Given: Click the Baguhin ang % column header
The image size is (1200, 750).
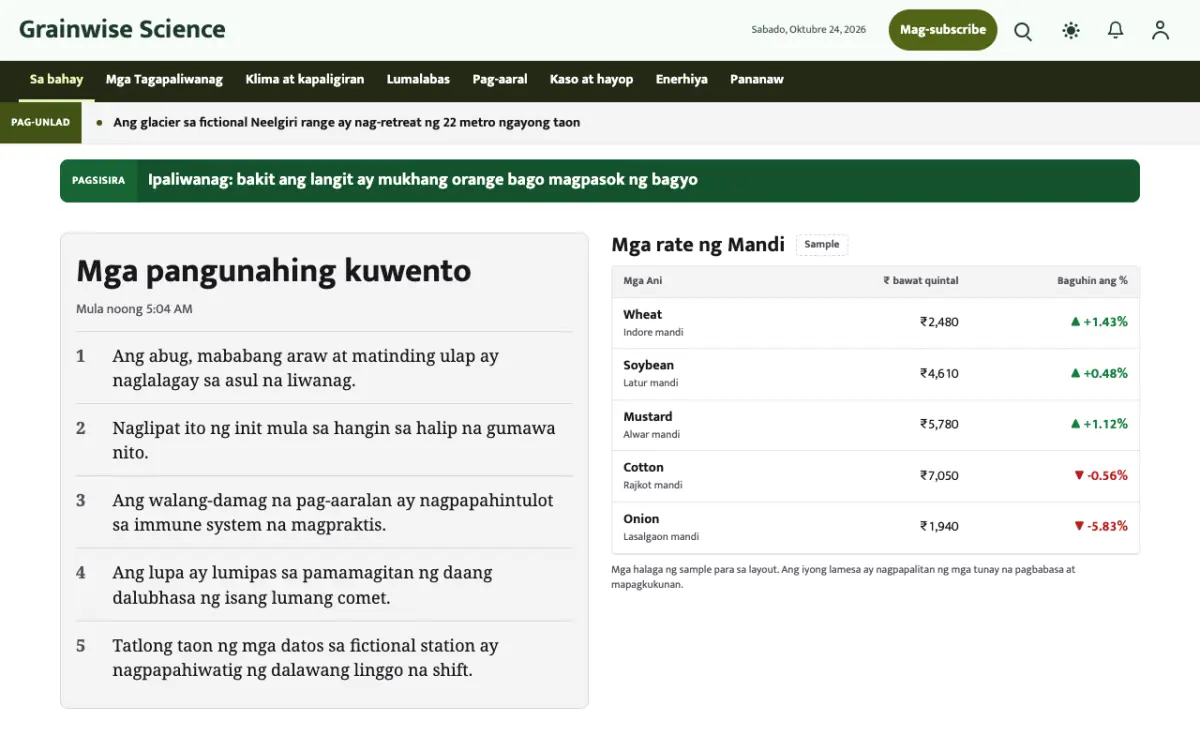Looking at the screenshot, I should pyautogui.click(x=1092, y=281).
